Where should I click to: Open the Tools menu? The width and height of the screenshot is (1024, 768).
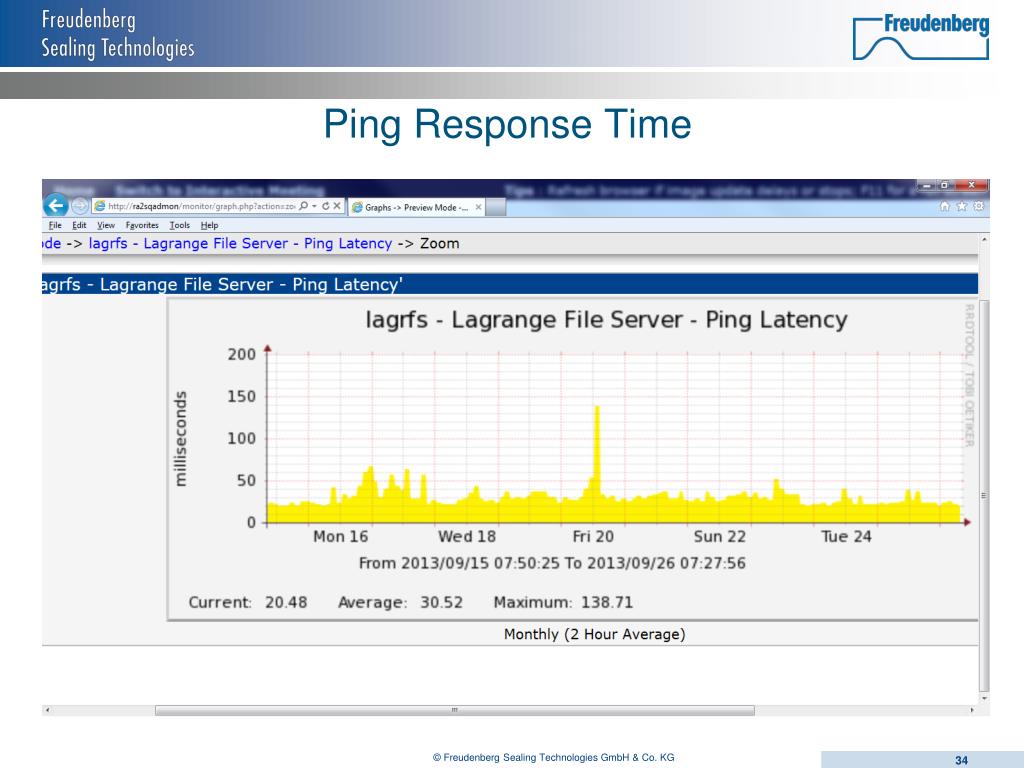click(178, 225)
